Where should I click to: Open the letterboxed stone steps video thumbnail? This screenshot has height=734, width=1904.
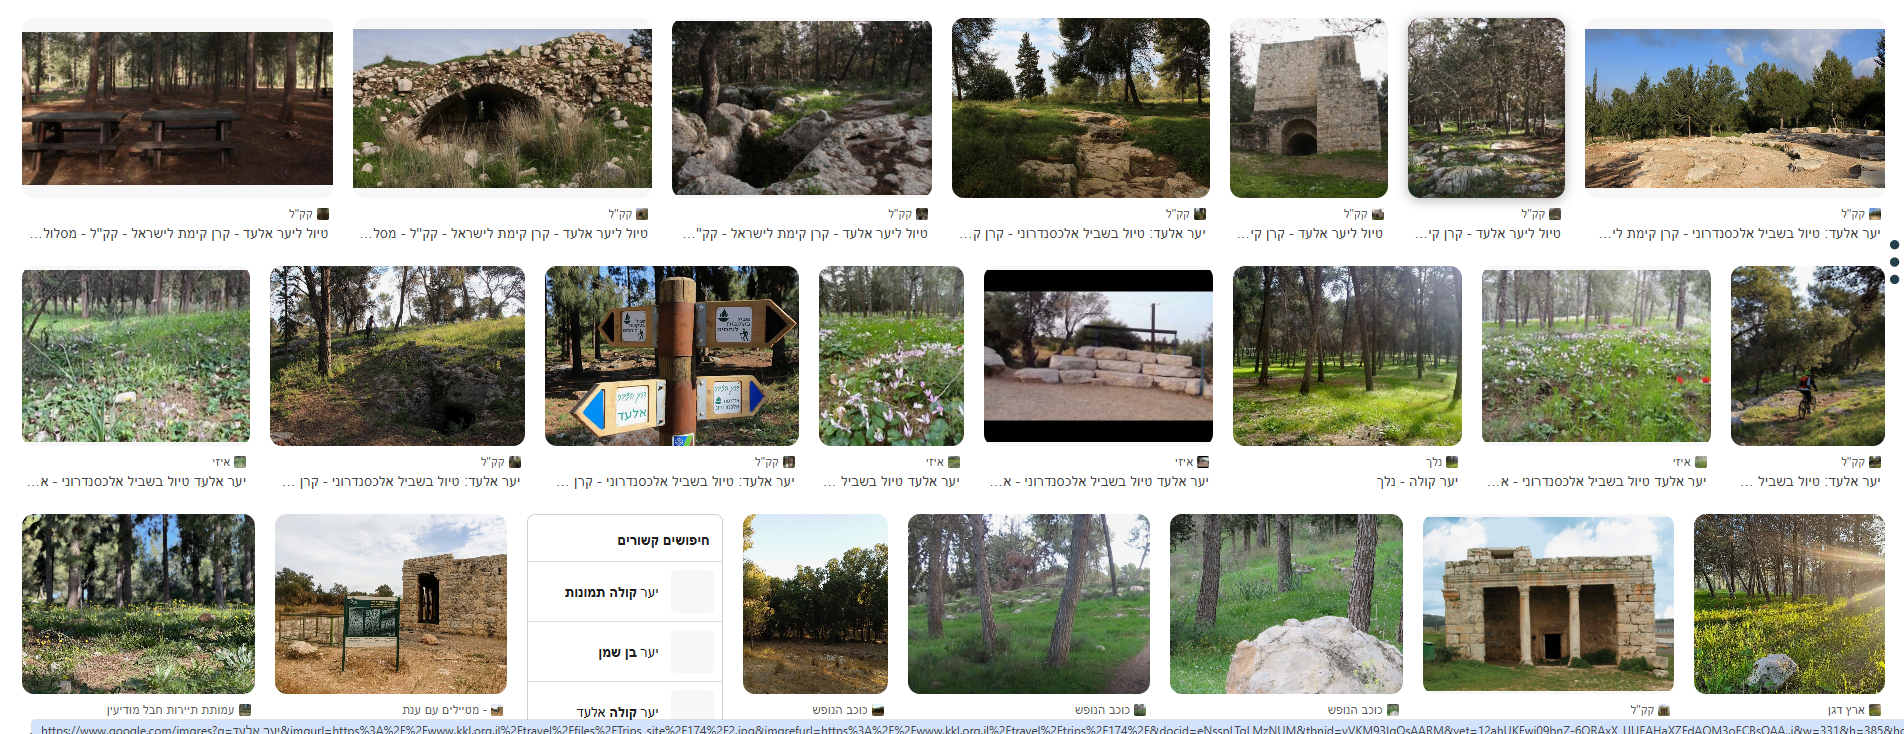(1098, 356)
